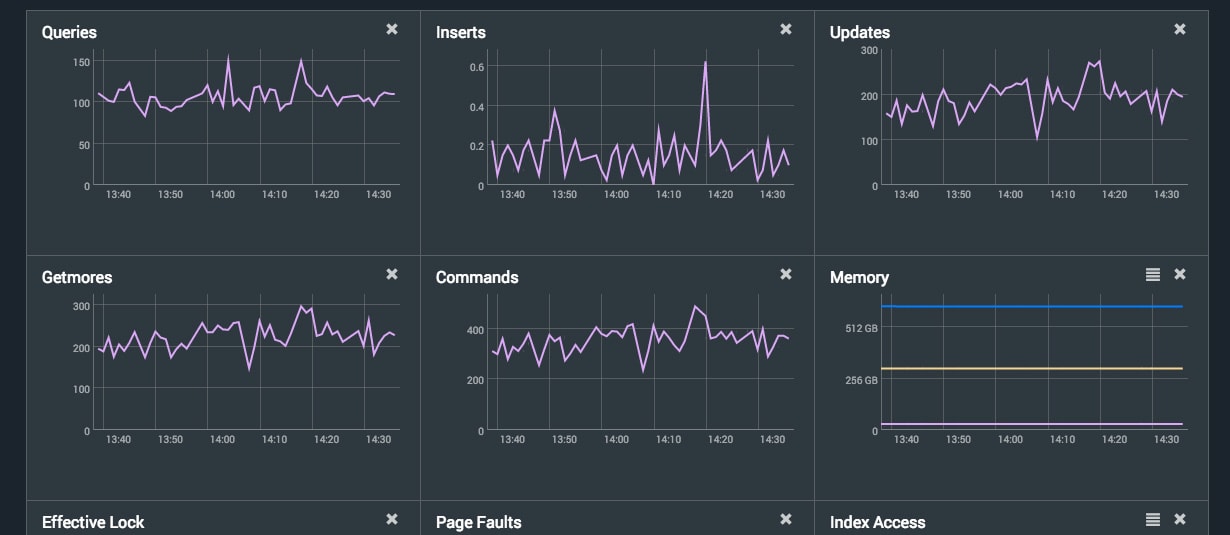This screenshot has height=535, width=1230.
Task: Close the Getmores chart panel
Action: (392, 274)
